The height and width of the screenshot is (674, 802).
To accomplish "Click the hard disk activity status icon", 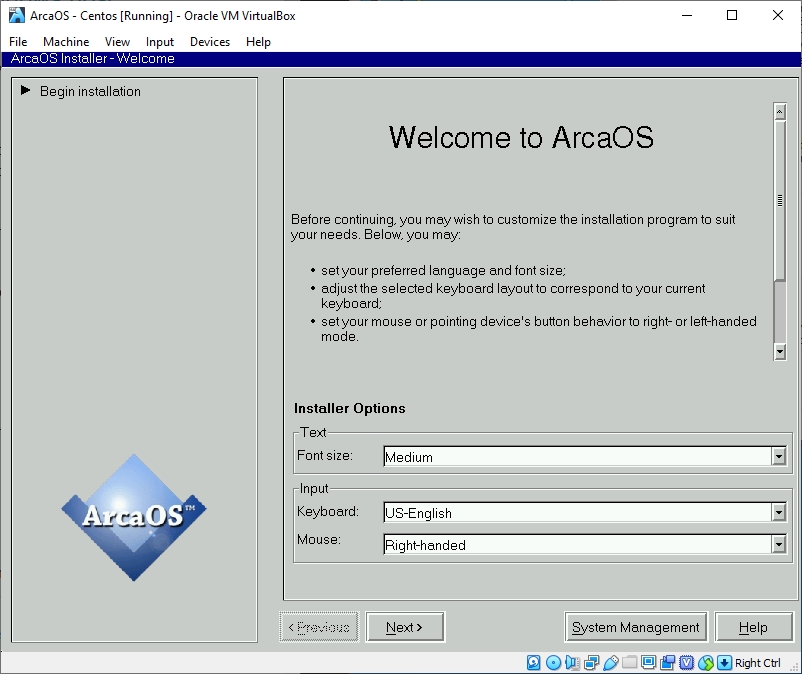I will 533,663.
